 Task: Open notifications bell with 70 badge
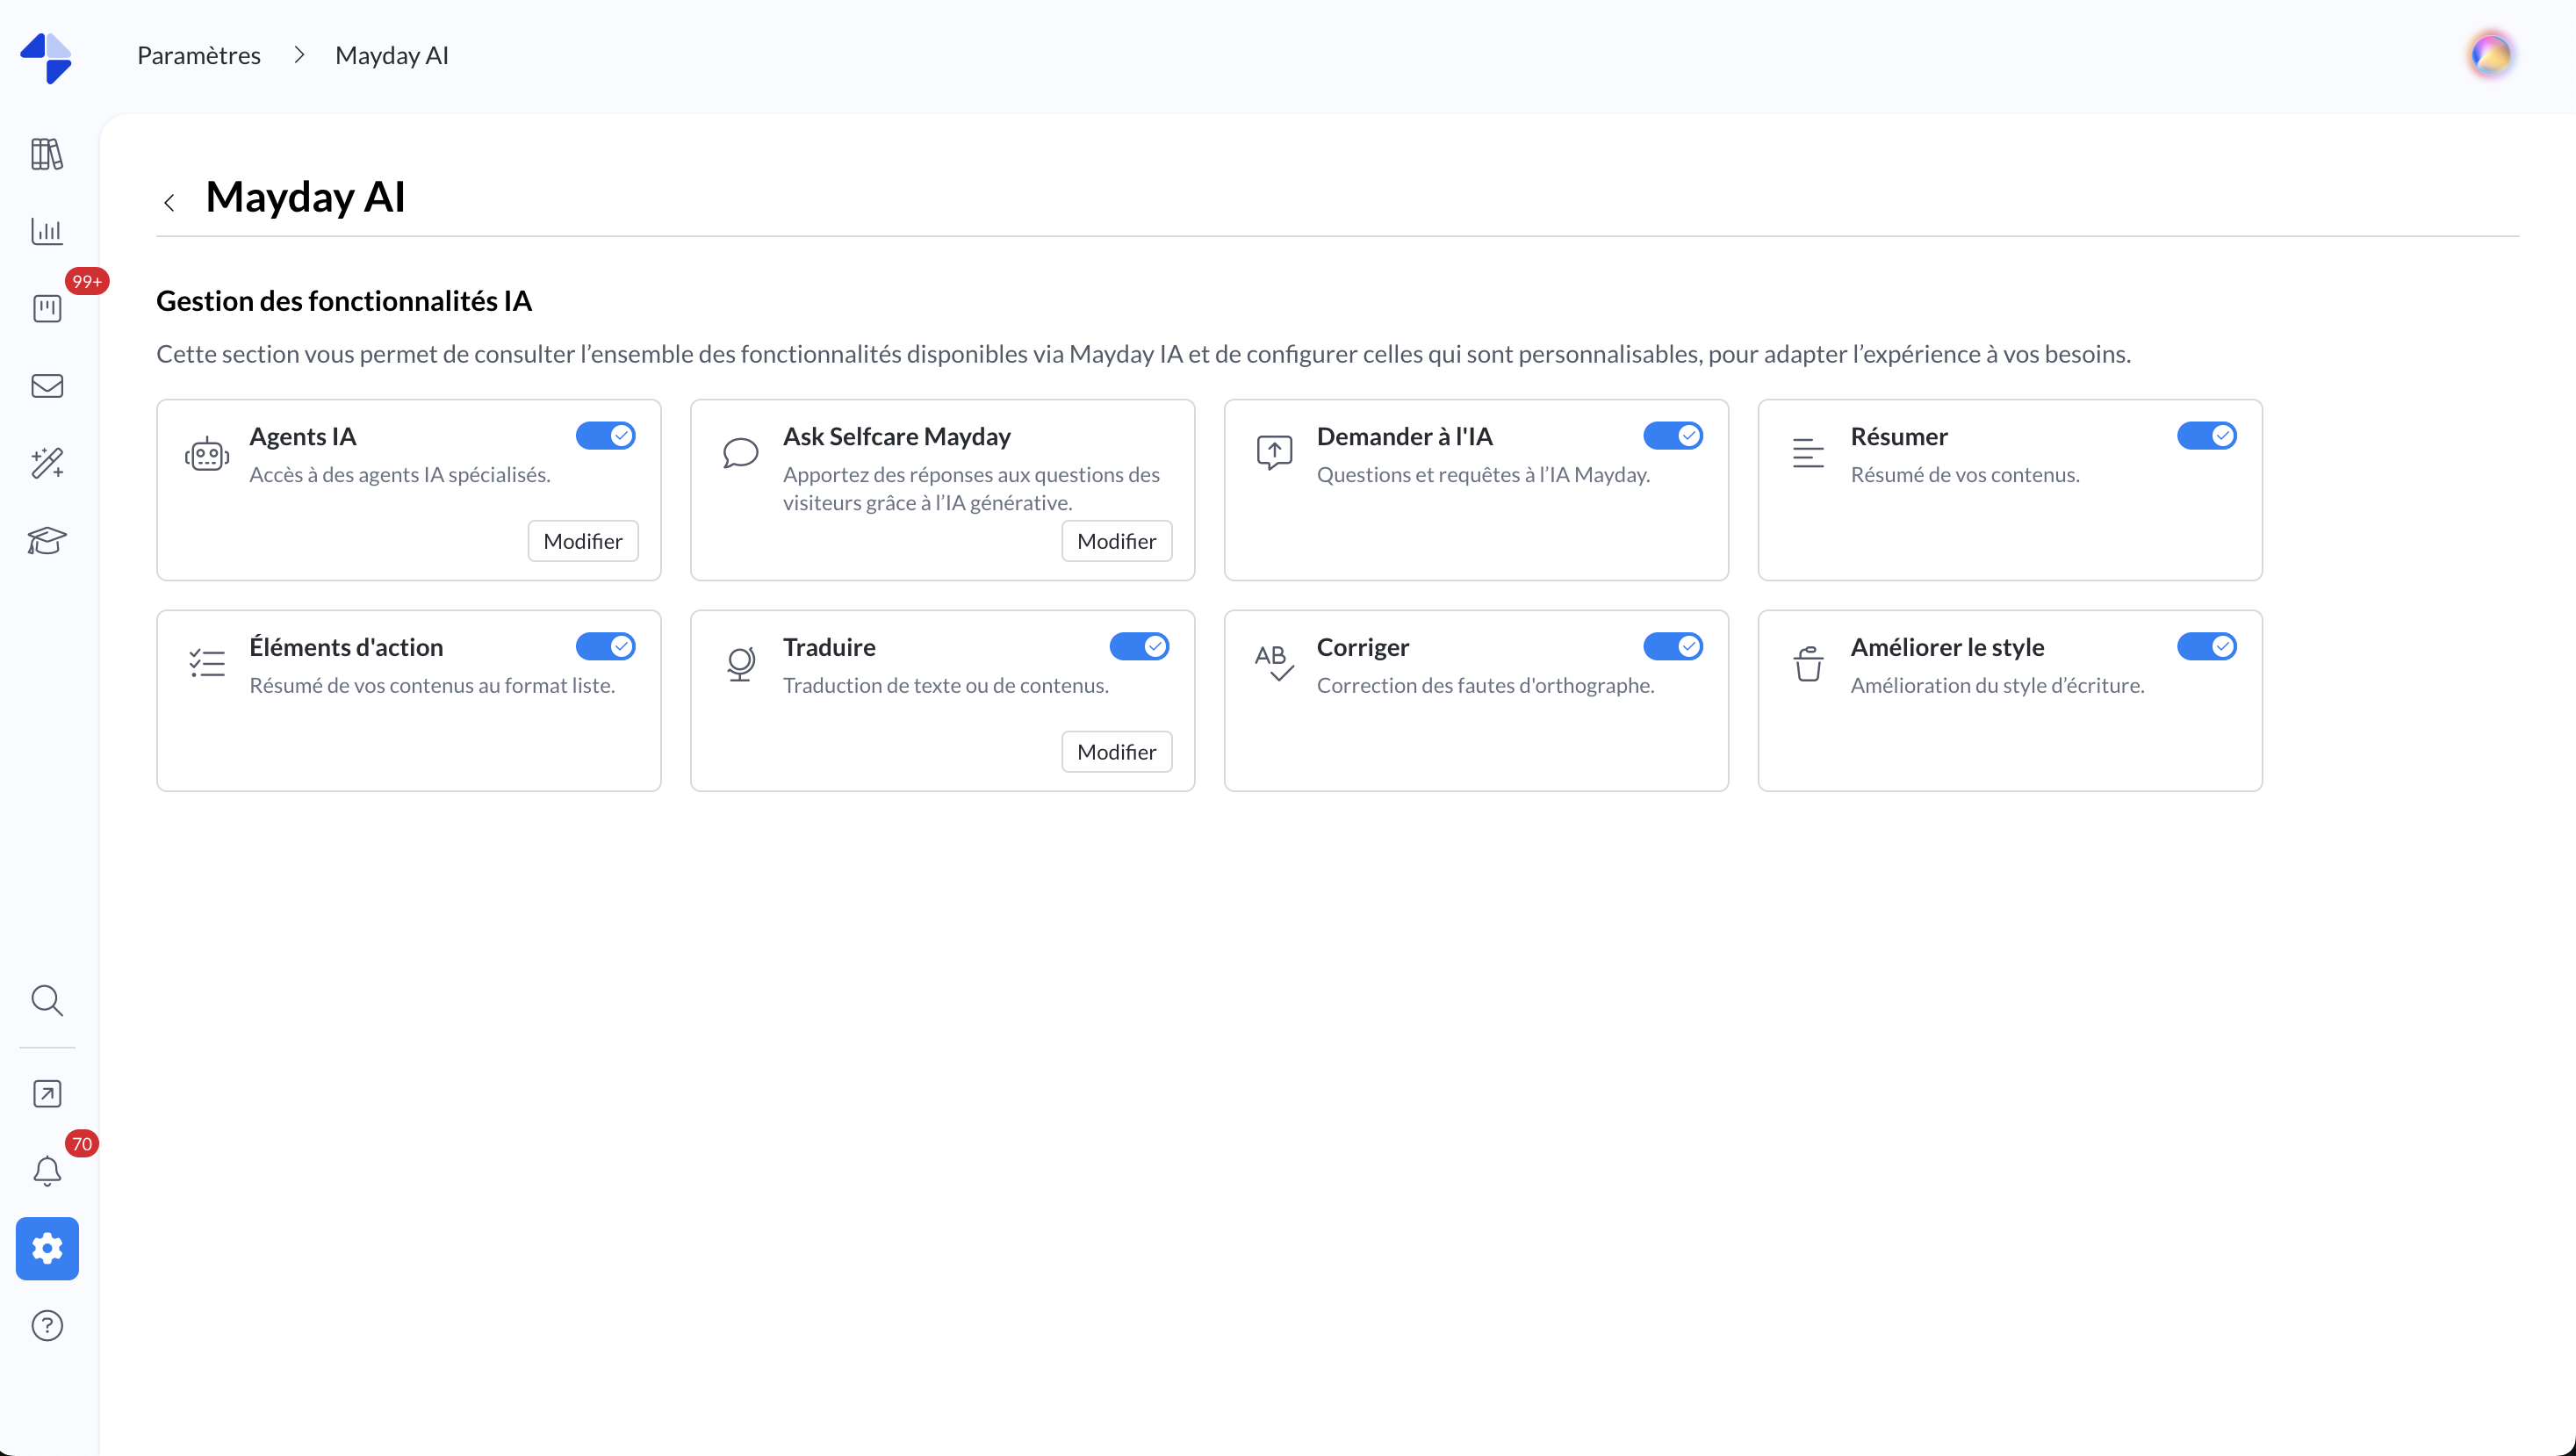[x=47, y=1171]
